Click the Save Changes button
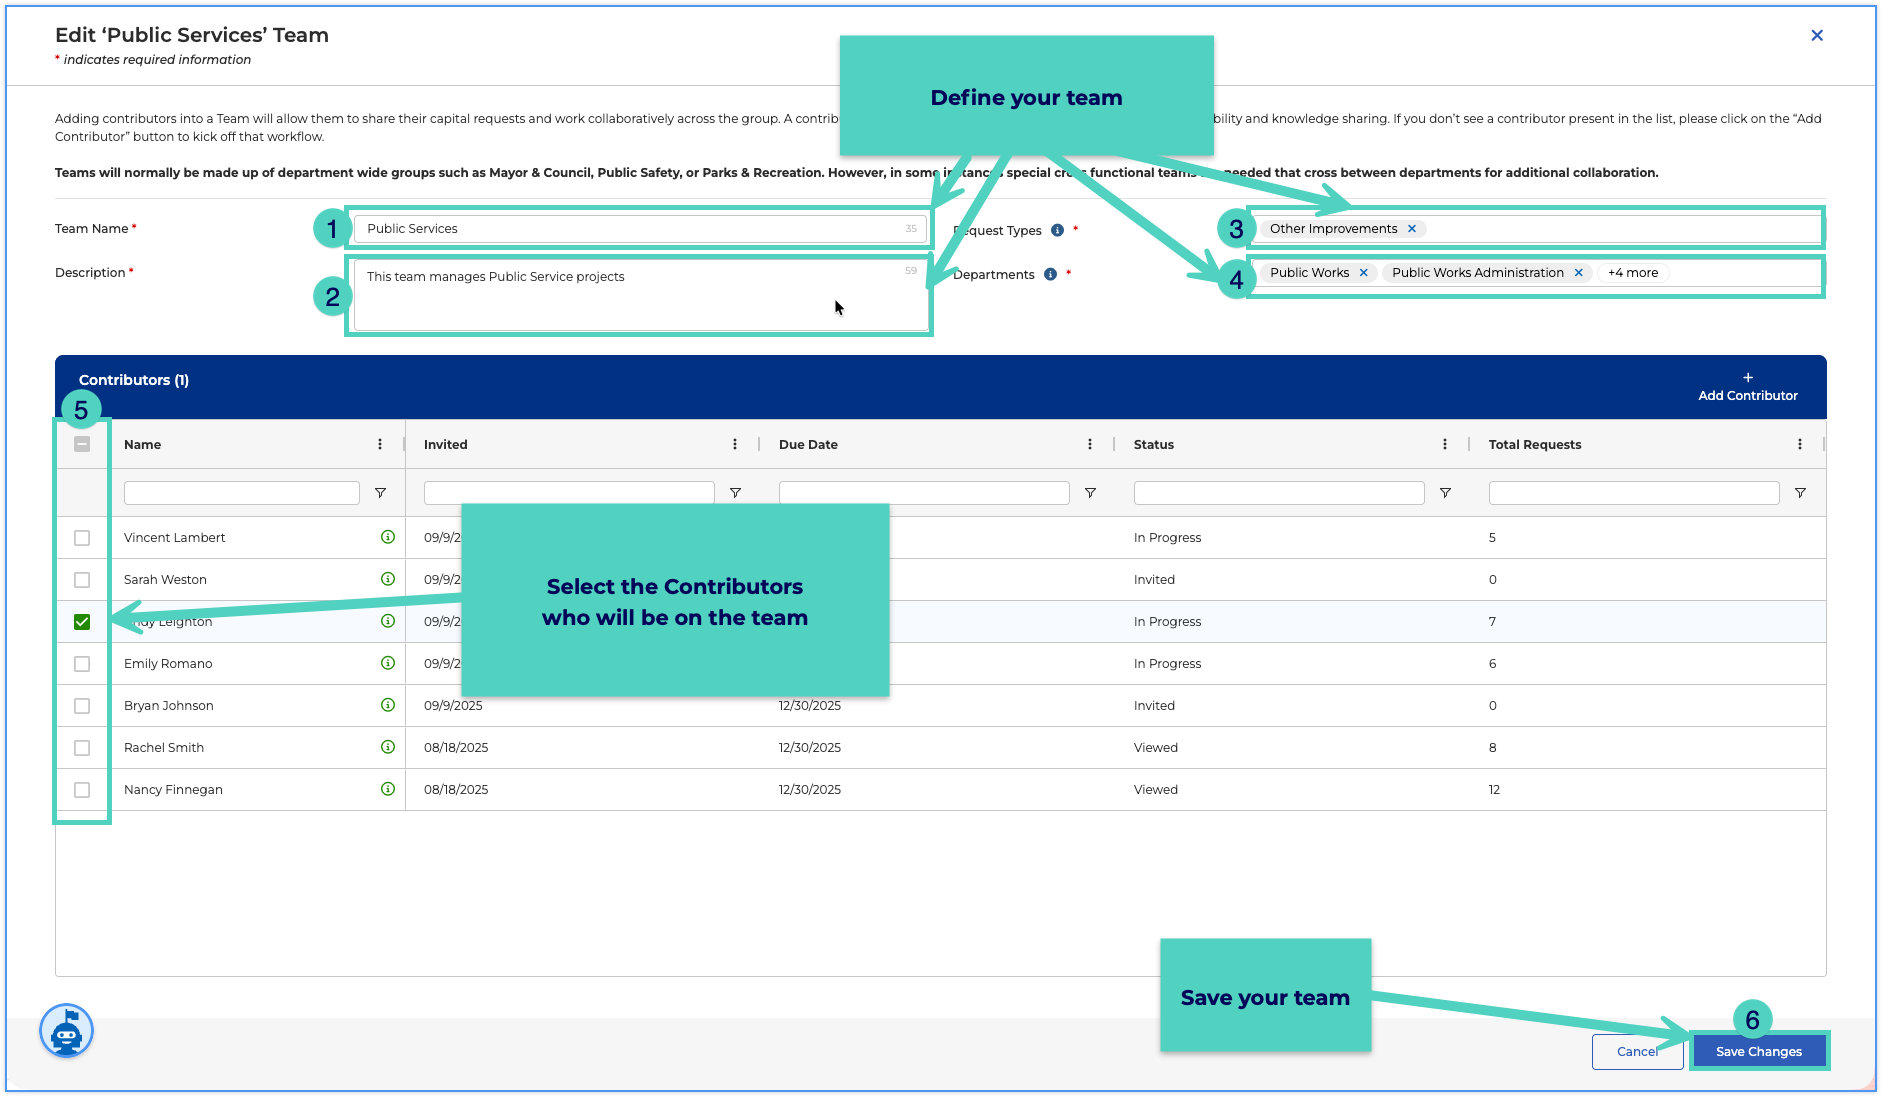Screen dimensions: 1882x1097 coord(1759,1051)
